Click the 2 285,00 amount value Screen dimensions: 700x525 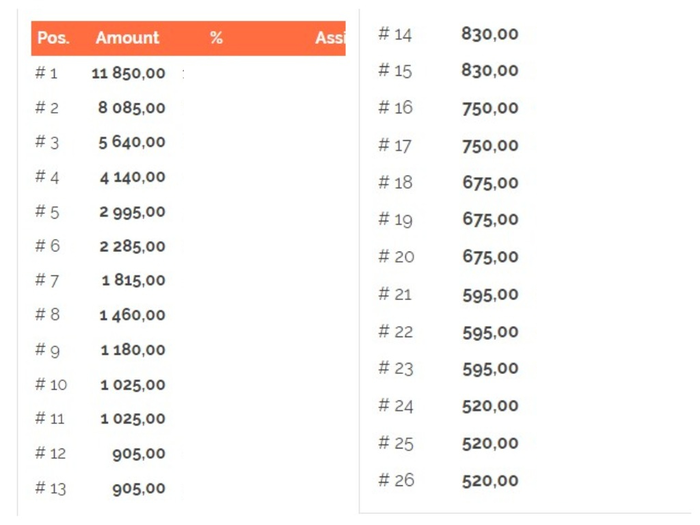(x=132, y=246)
